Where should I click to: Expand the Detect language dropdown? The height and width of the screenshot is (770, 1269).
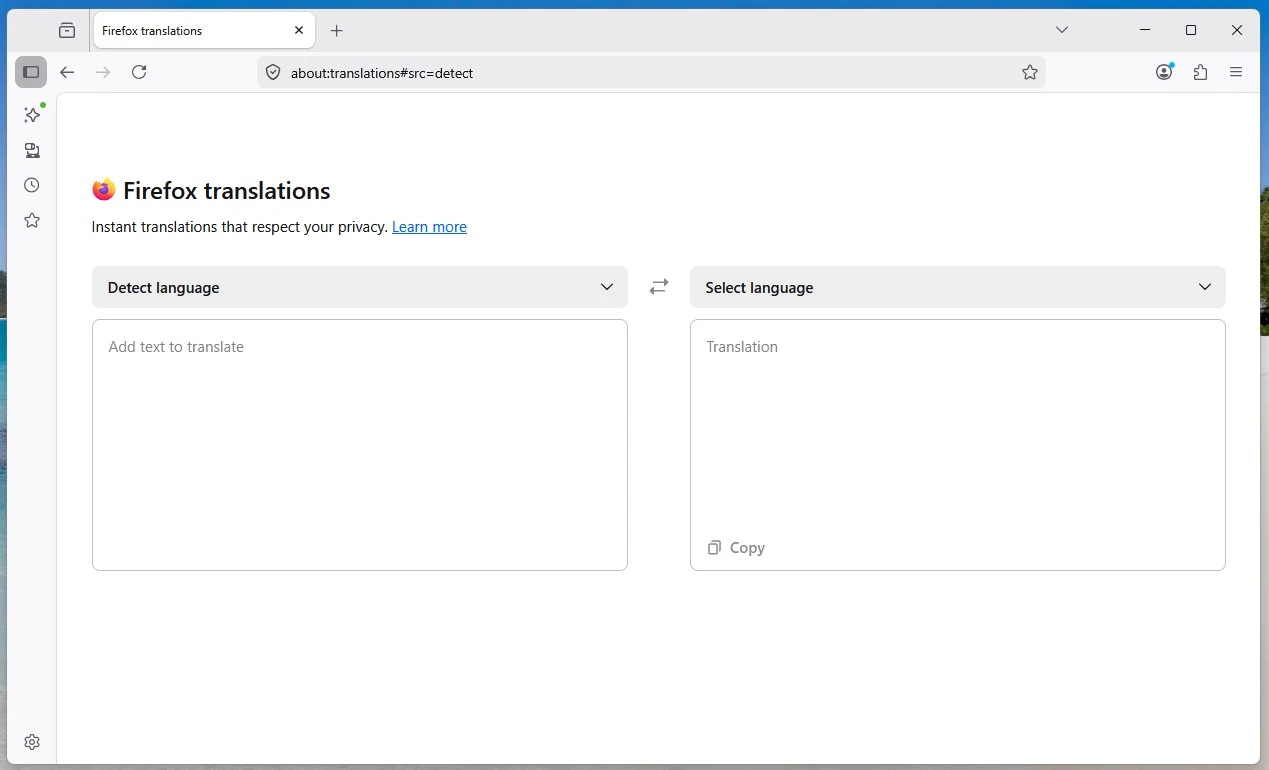[x=359, y=287]
